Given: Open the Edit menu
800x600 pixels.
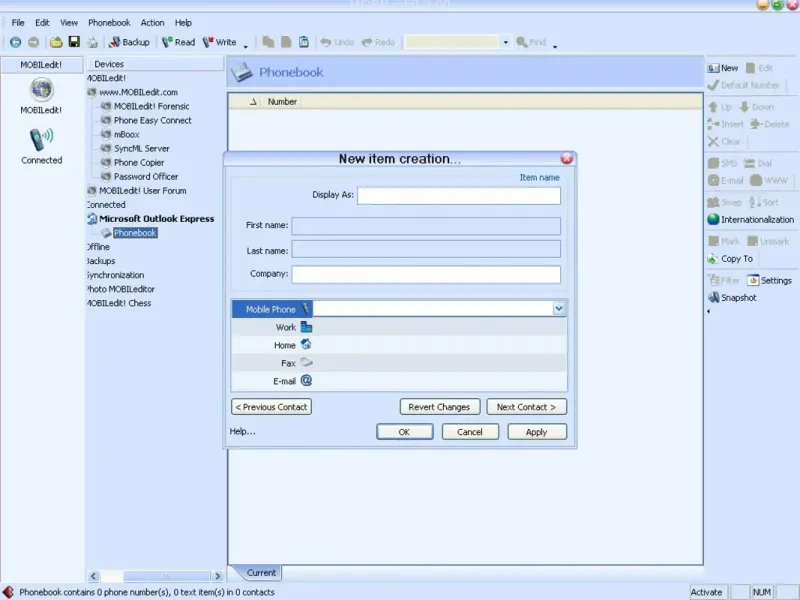Looking at the screenshot, I should pos(42,23).
